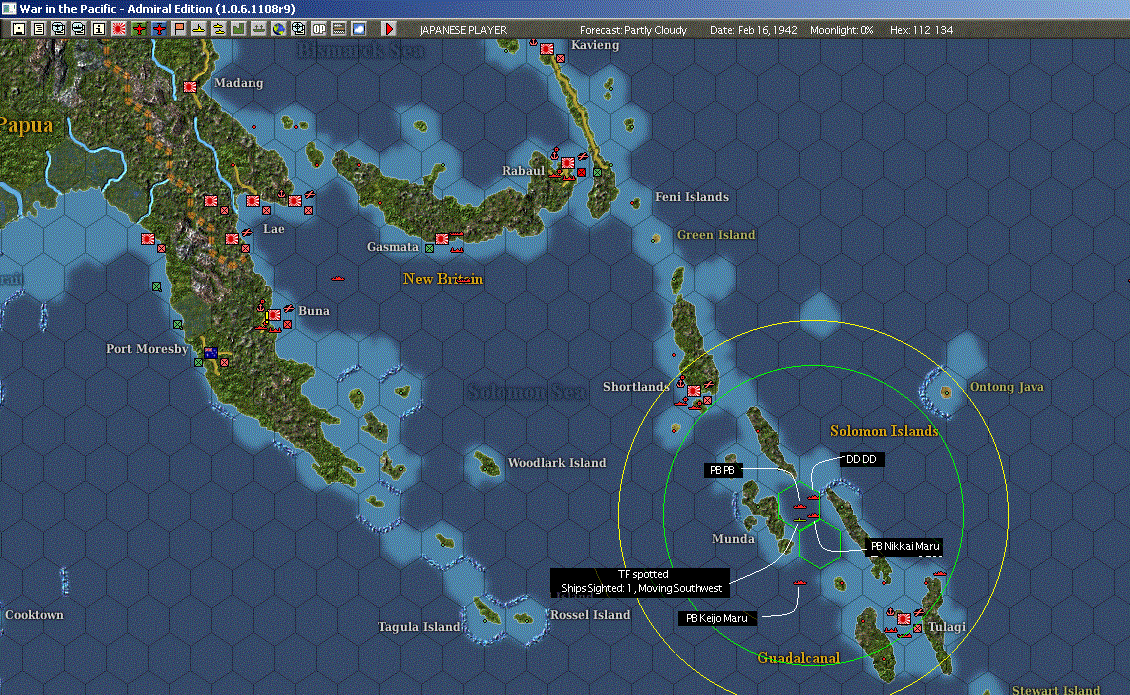Image resolution: width=1130 pixels, height=695 pixels.
Task: Click the Tagula Island map label
Action: (419, 627)
